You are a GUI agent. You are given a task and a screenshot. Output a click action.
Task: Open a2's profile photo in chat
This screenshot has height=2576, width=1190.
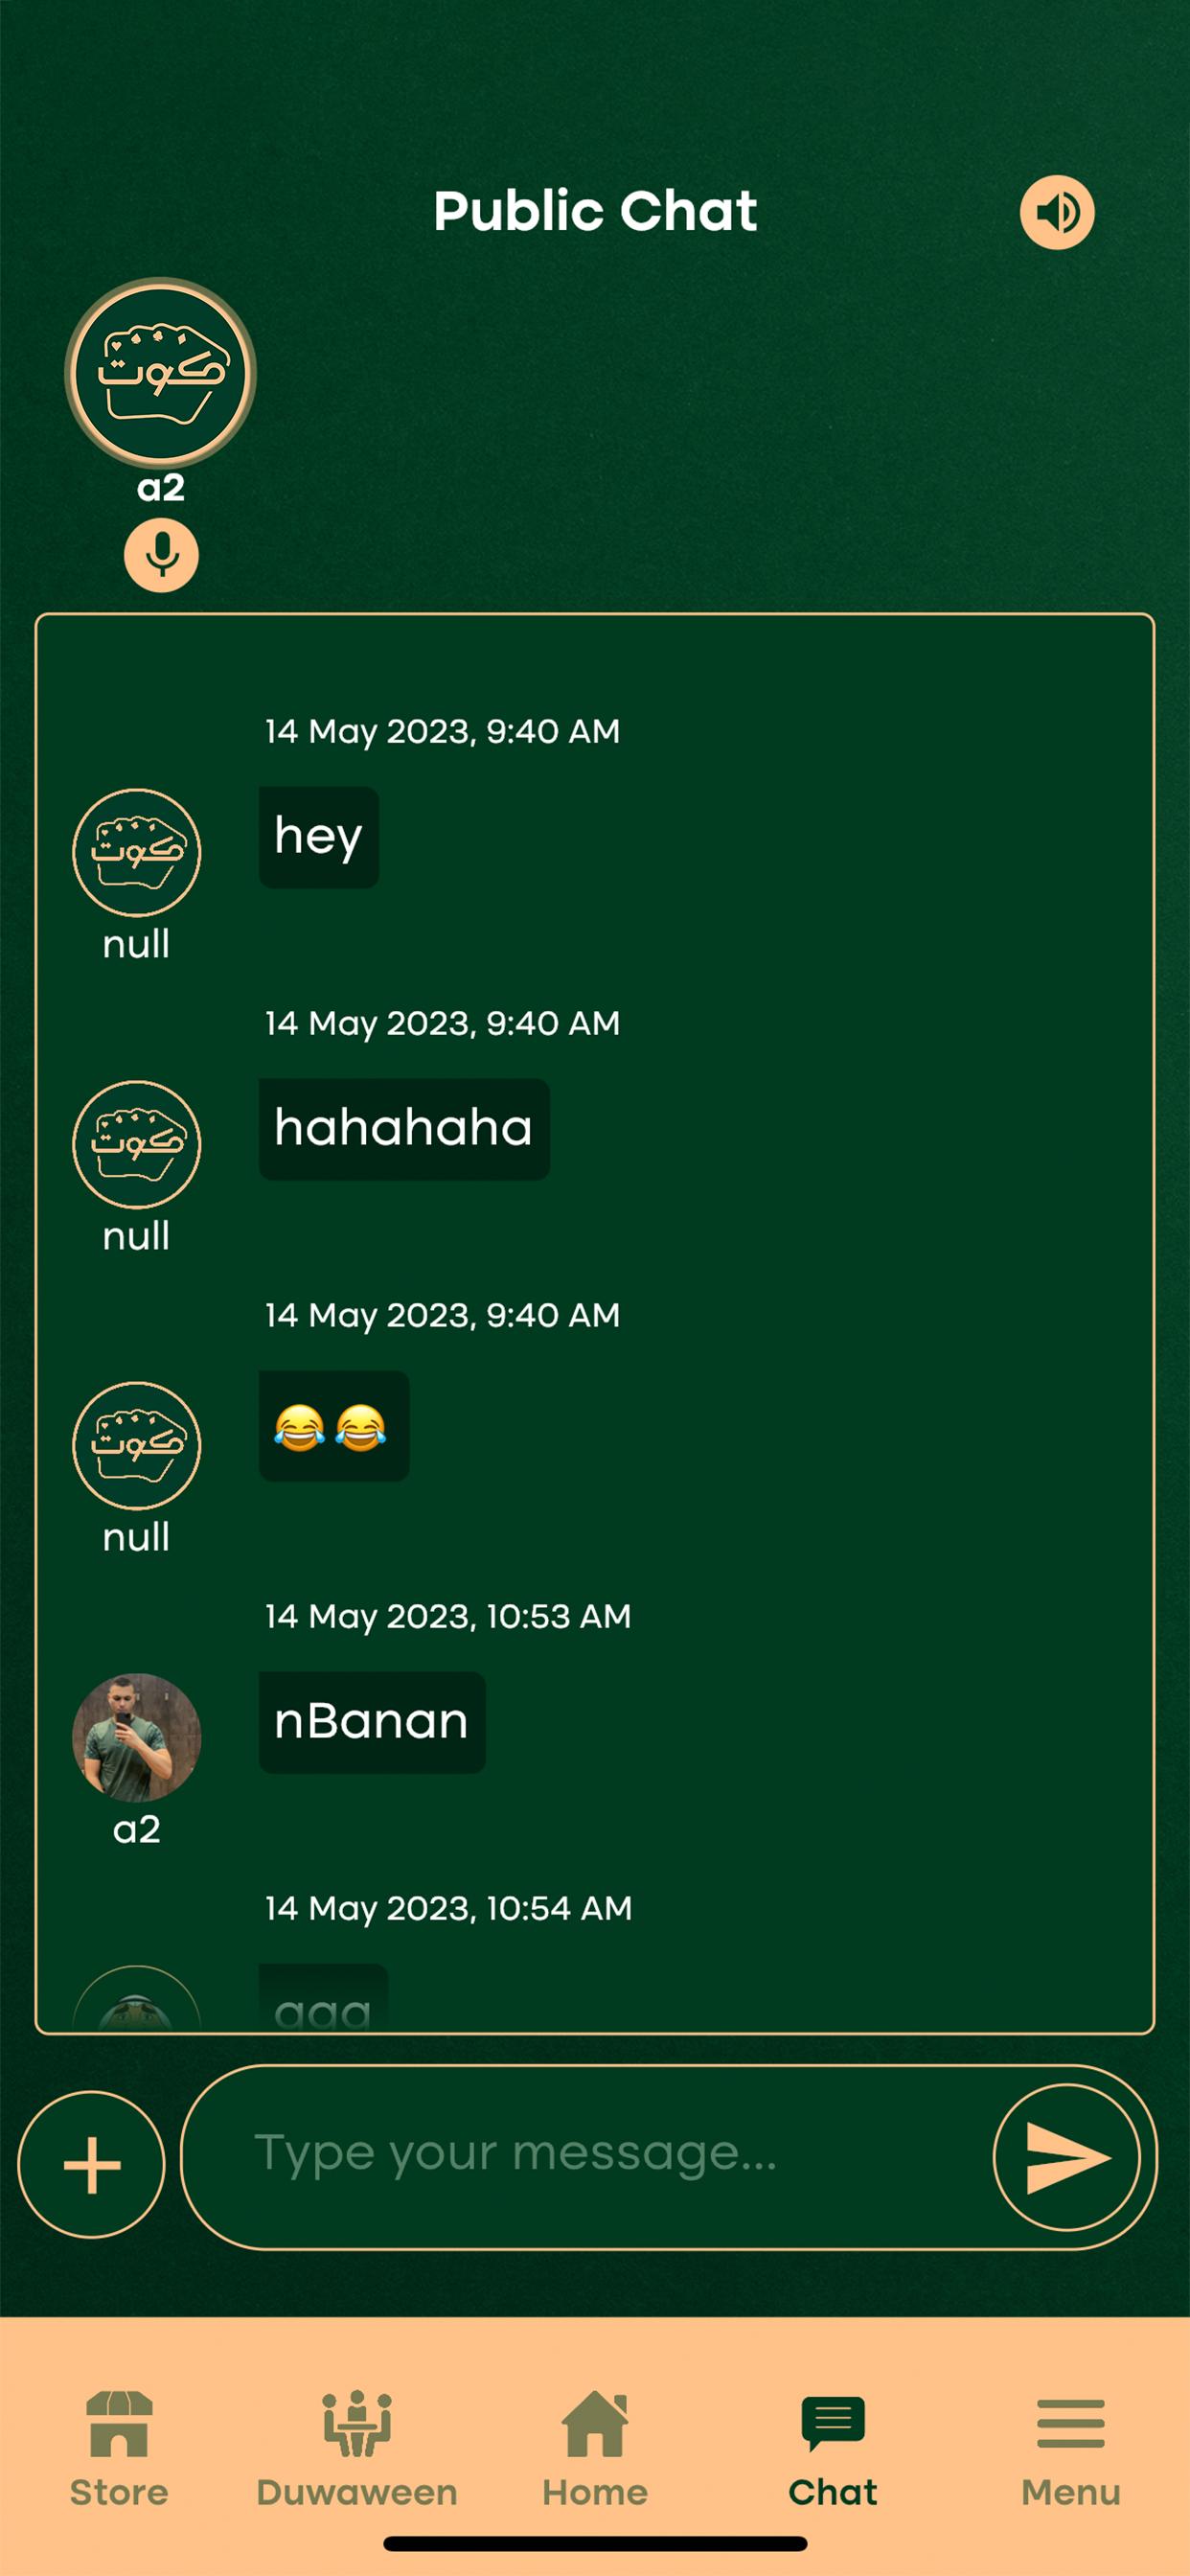[x=137, y=1738]
